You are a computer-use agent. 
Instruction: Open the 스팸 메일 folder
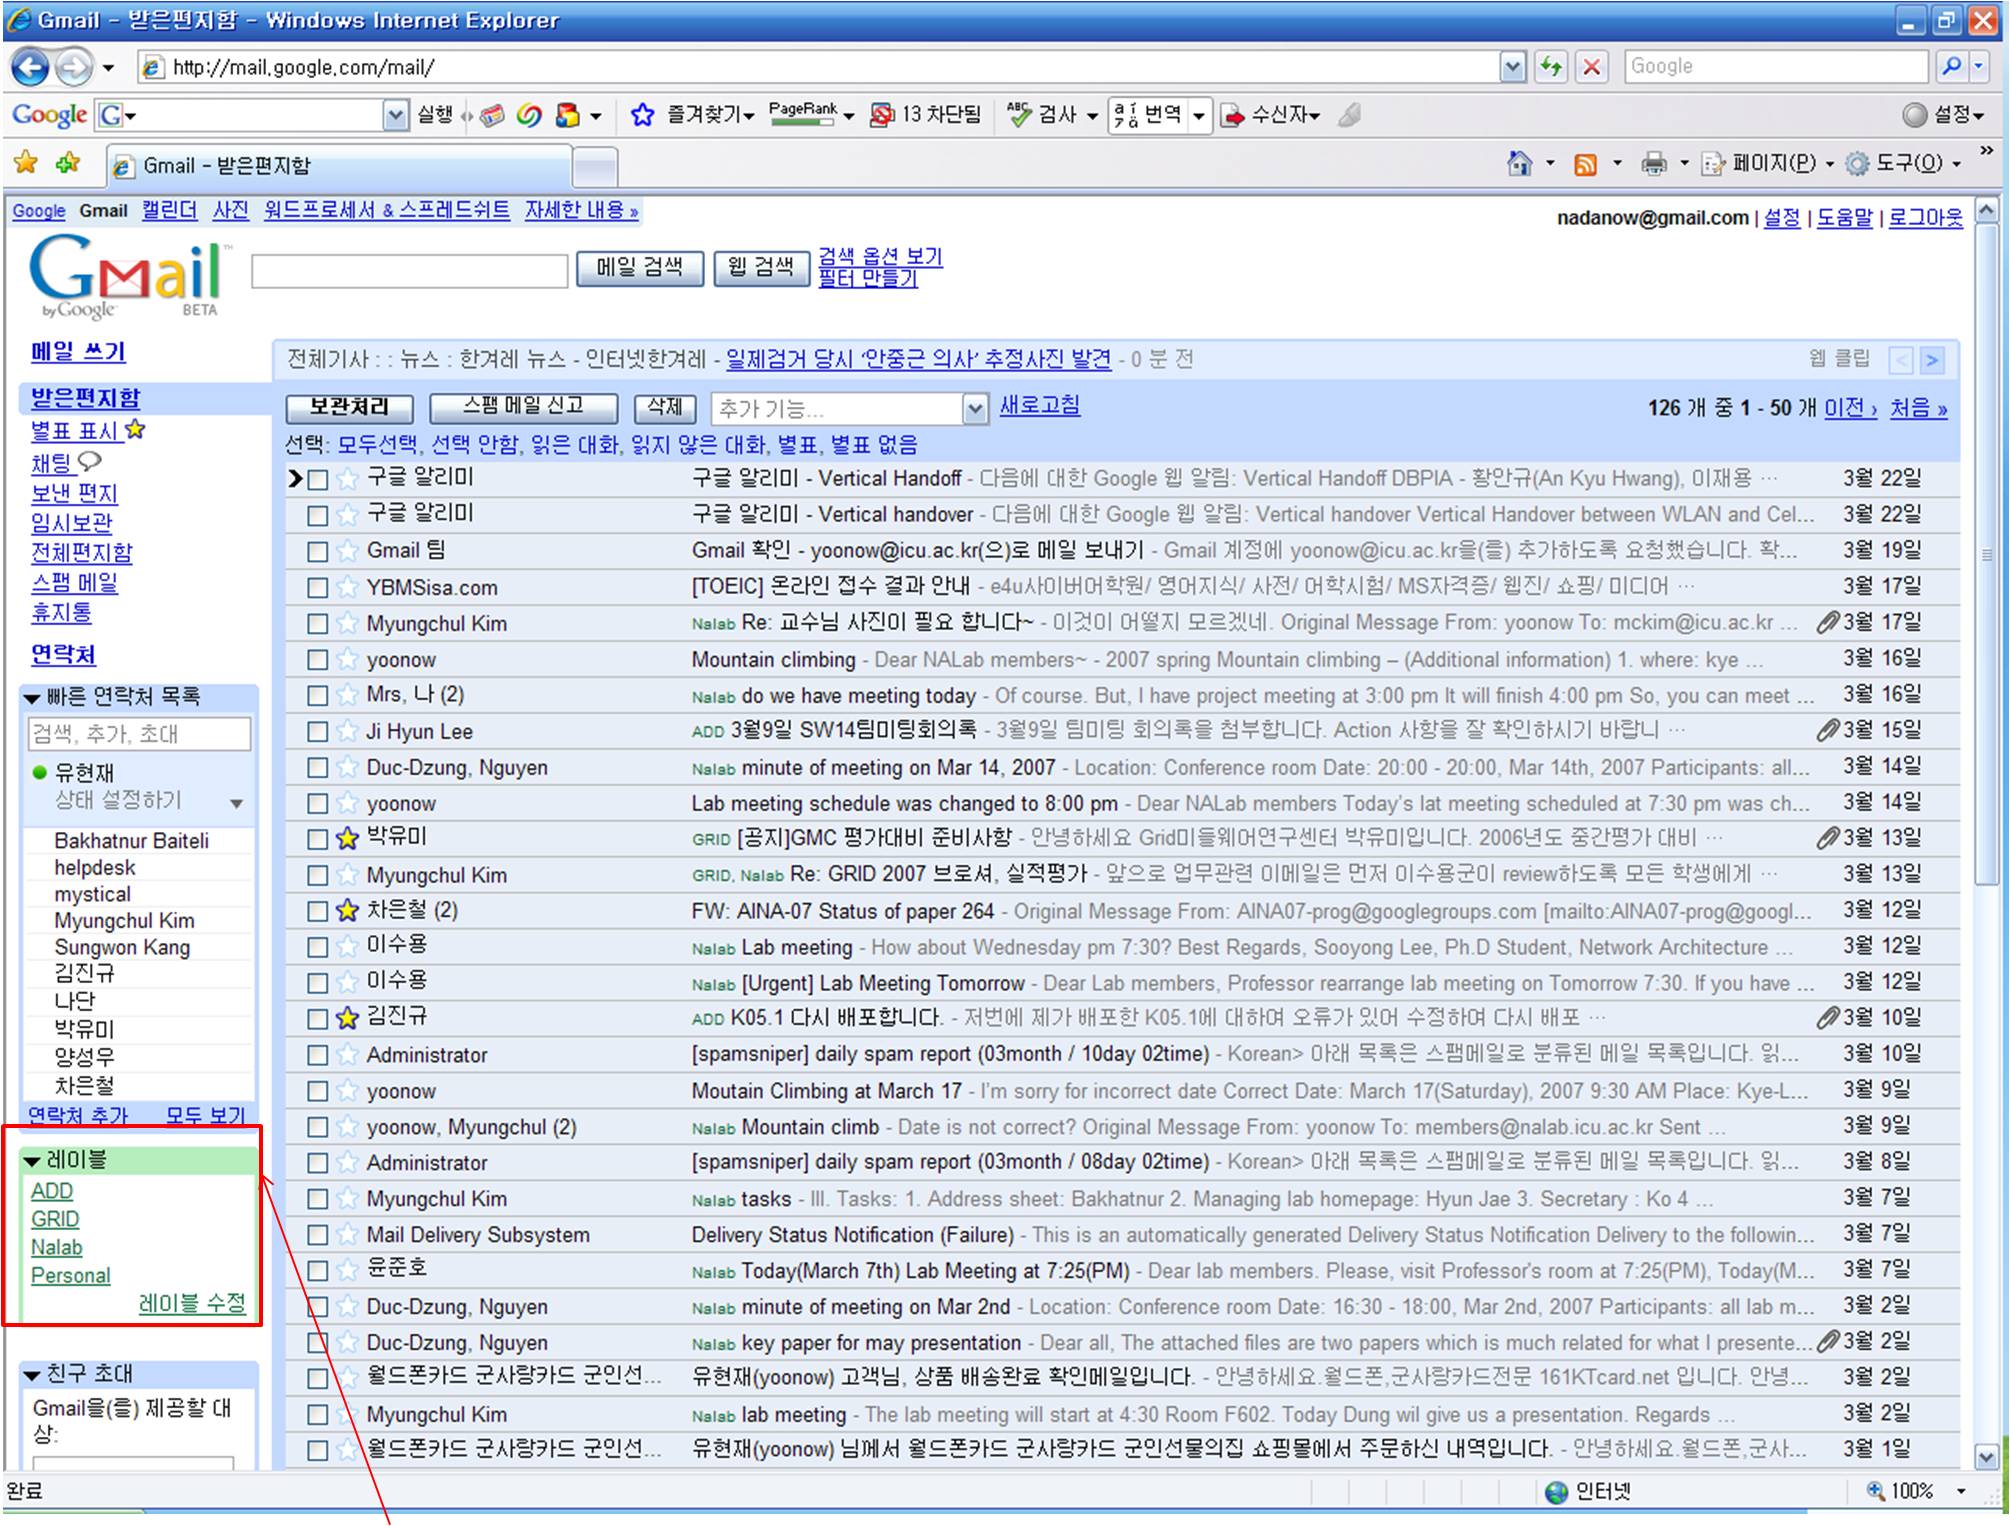pos(74,583)
